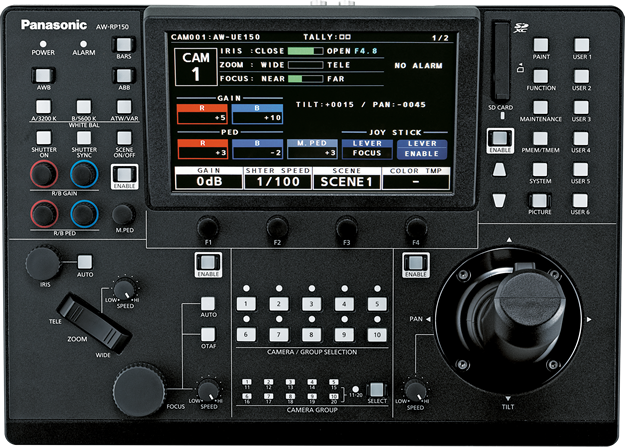The image size is (625, 447).
Task: Toggle the focus AUTO button above OTAF
Action: pos(208,303)
